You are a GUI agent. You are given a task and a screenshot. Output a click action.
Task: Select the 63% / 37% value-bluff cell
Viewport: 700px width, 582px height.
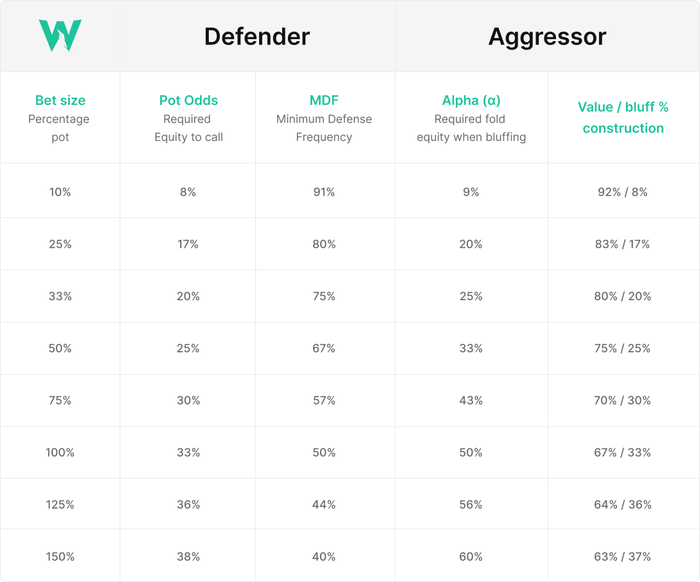click(x=622, y=556)
